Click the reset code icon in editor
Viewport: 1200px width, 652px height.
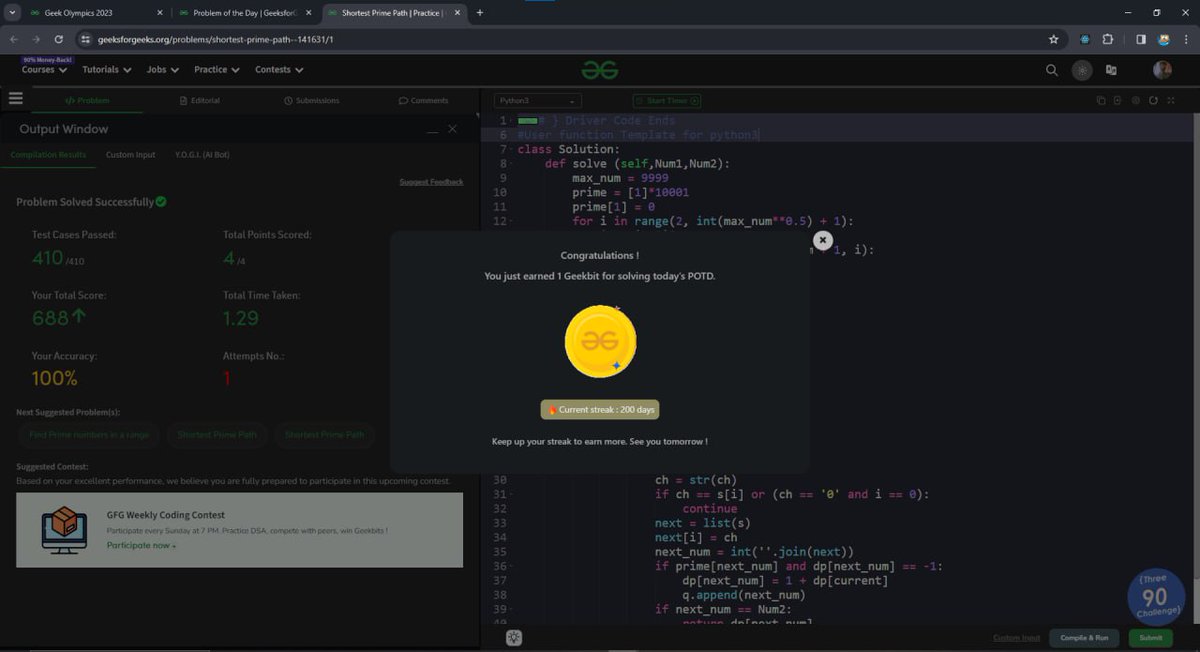pyautogui.click(x=1153, y=101)
